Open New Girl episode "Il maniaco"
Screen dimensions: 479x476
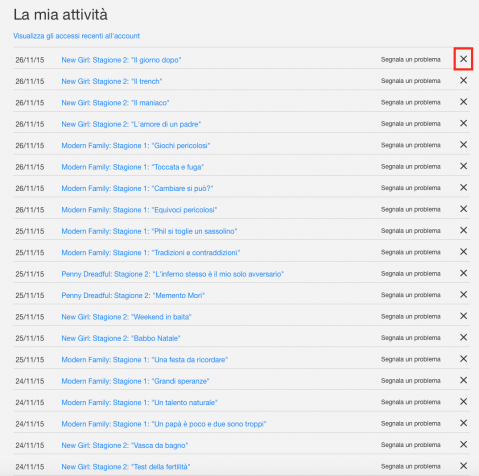115,103
